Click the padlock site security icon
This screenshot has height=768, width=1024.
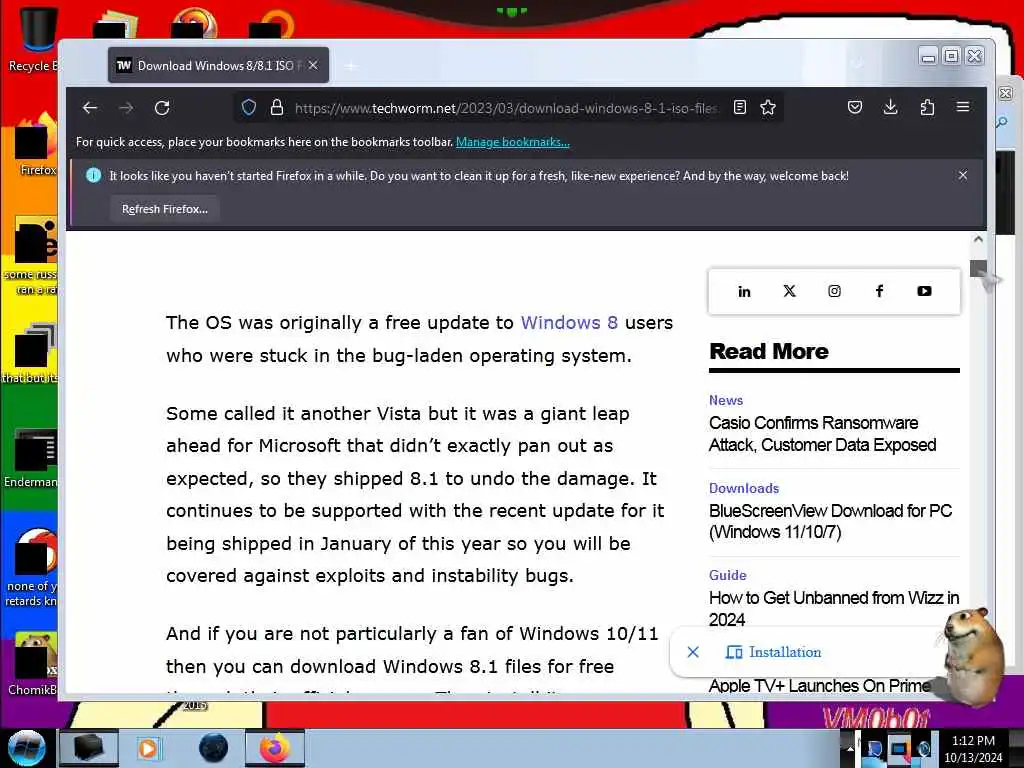[277, 107]
